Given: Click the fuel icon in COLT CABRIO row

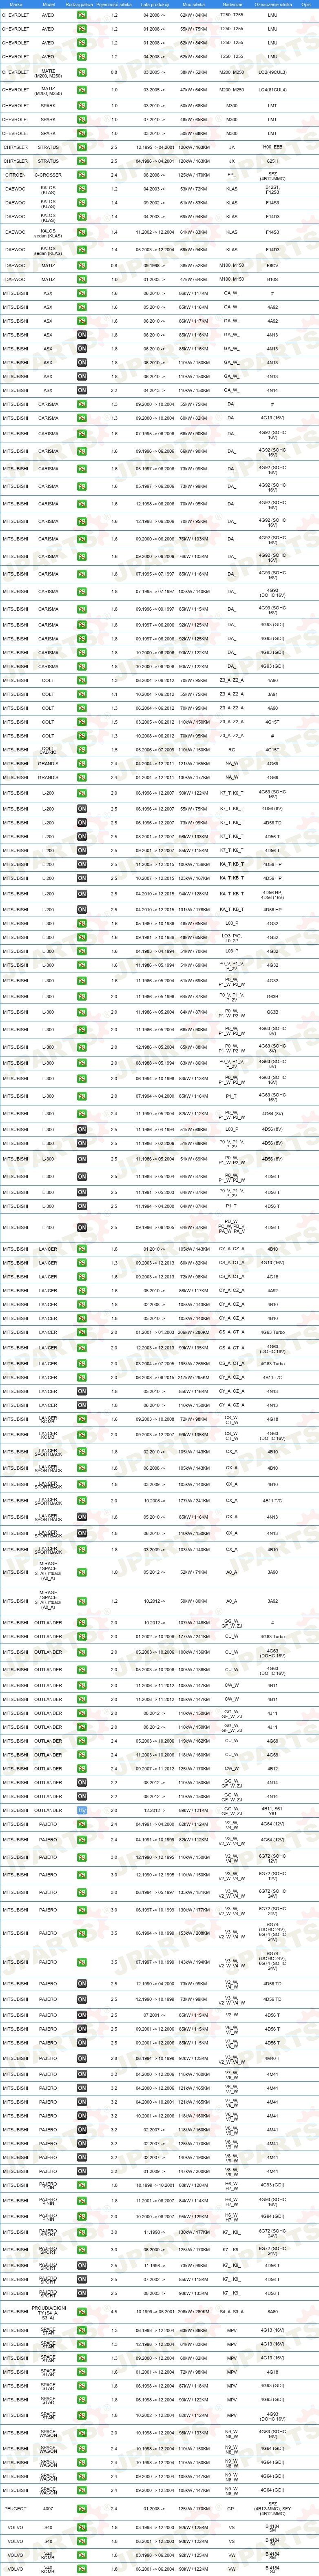Looking at the screenshot, I should click(82, 750).
